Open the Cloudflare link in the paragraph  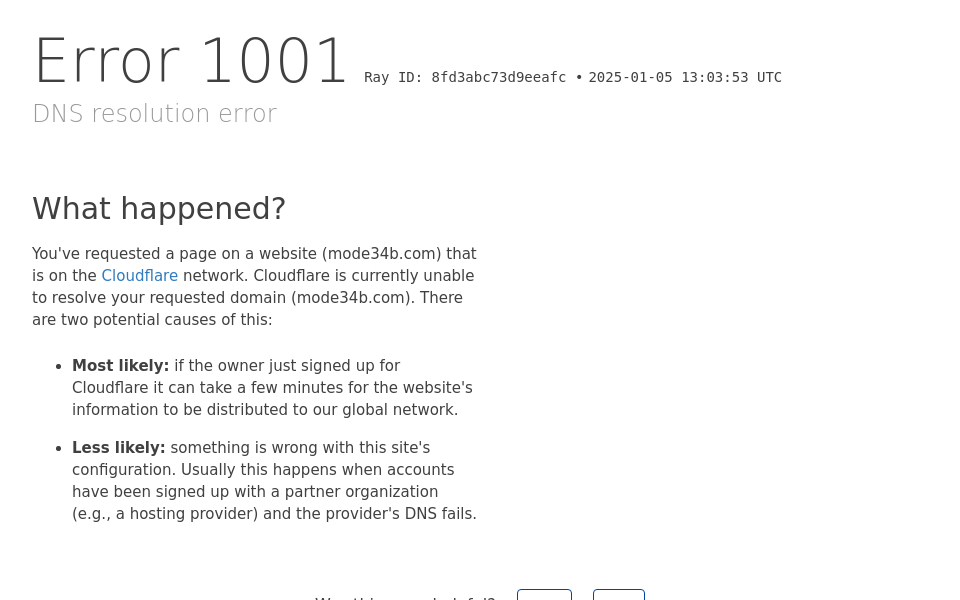(139, 276)
